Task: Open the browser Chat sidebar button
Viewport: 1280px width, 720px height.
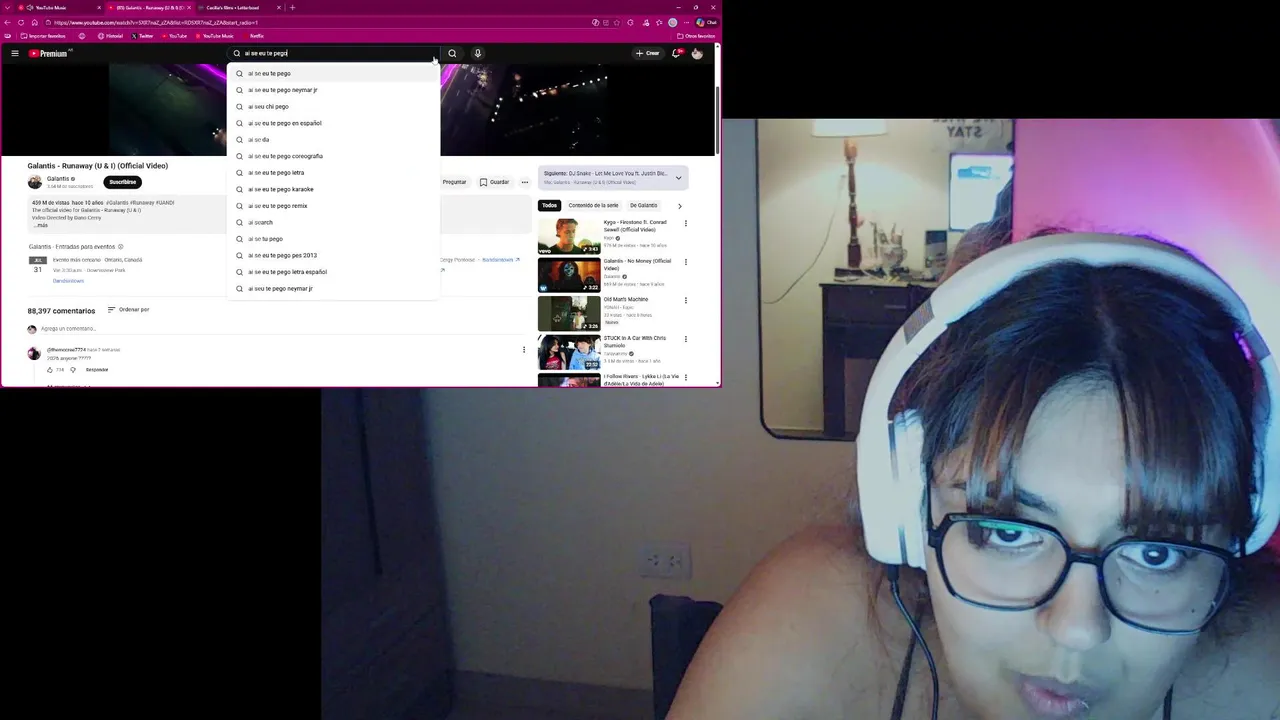Action: [x=706, y=22]
